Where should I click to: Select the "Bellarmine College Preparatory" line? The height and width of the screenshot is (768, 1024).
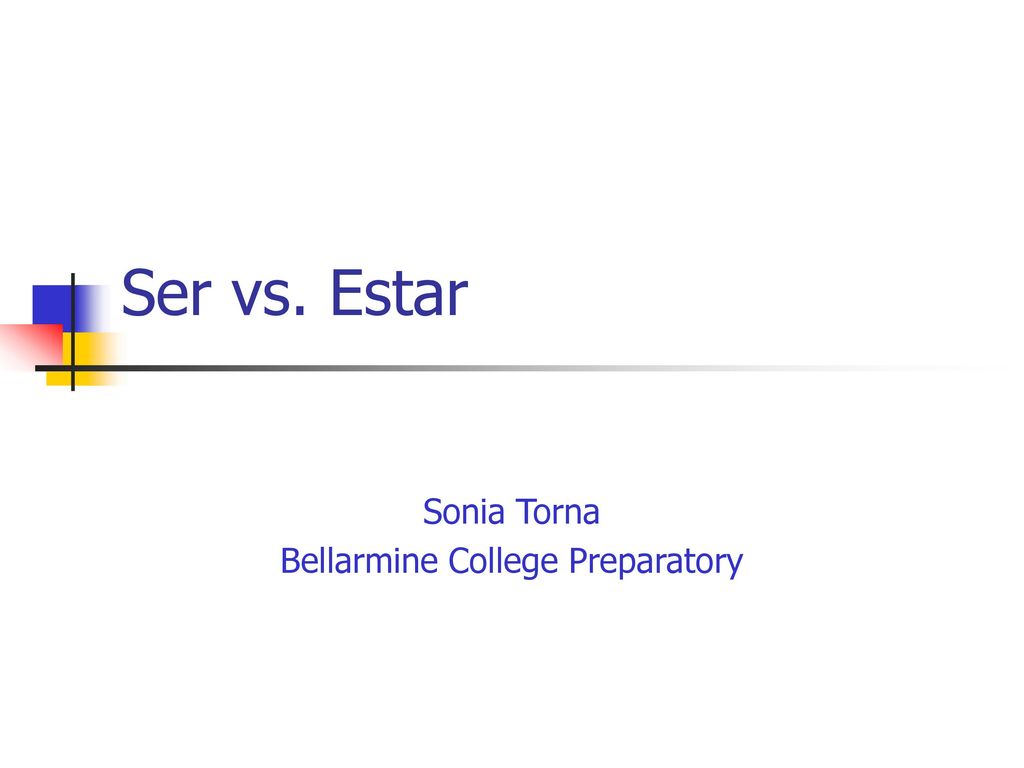click(x=511, y=562)
